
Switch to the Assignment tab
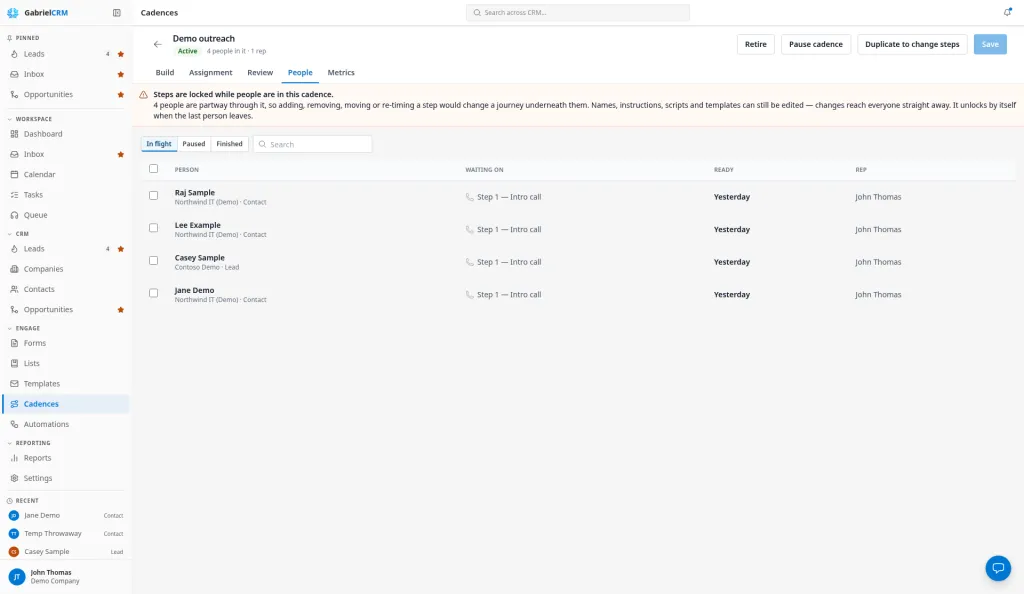tap(210, 72)
